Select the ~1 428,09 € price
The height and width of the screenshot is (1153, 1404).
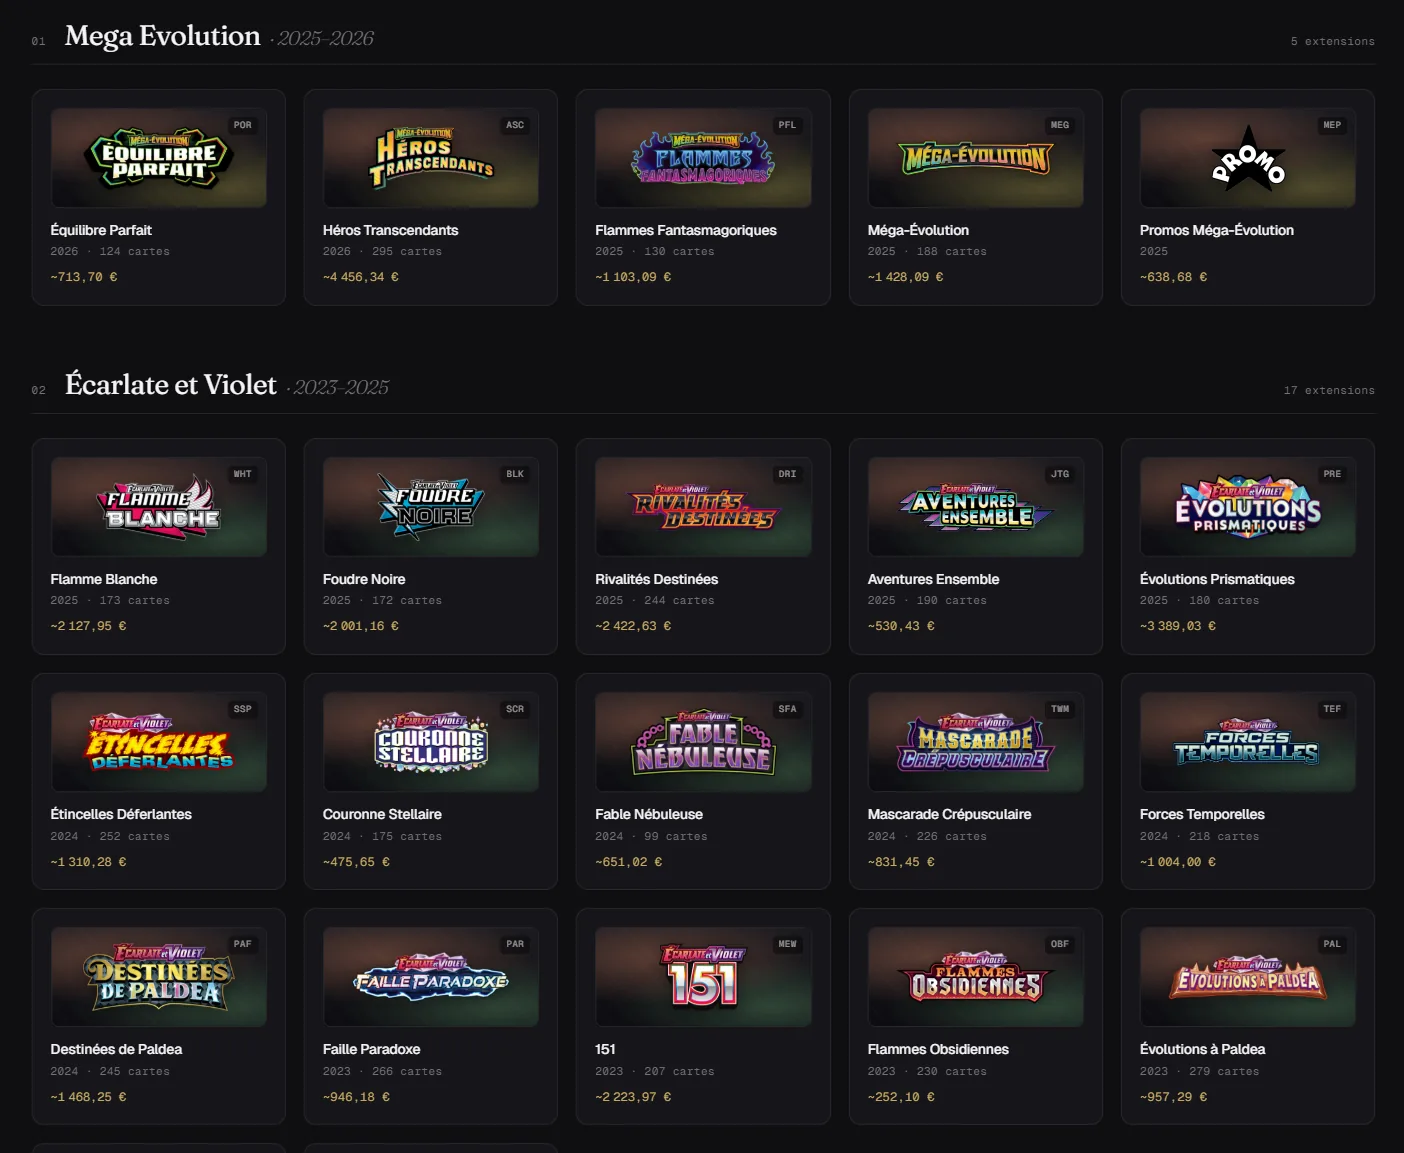(906, 277)
